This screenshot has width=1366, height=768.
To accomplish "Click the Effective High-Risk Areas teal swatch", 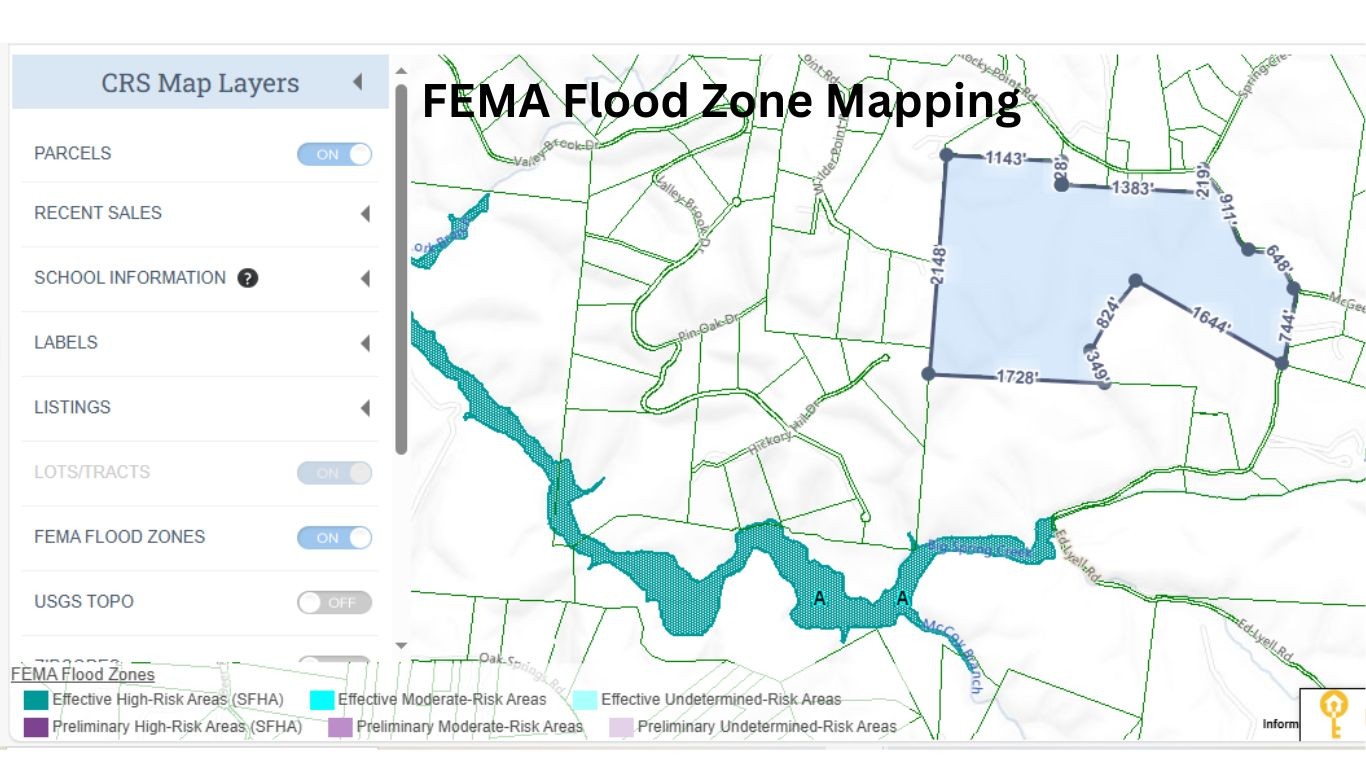I will pos(35,700).
